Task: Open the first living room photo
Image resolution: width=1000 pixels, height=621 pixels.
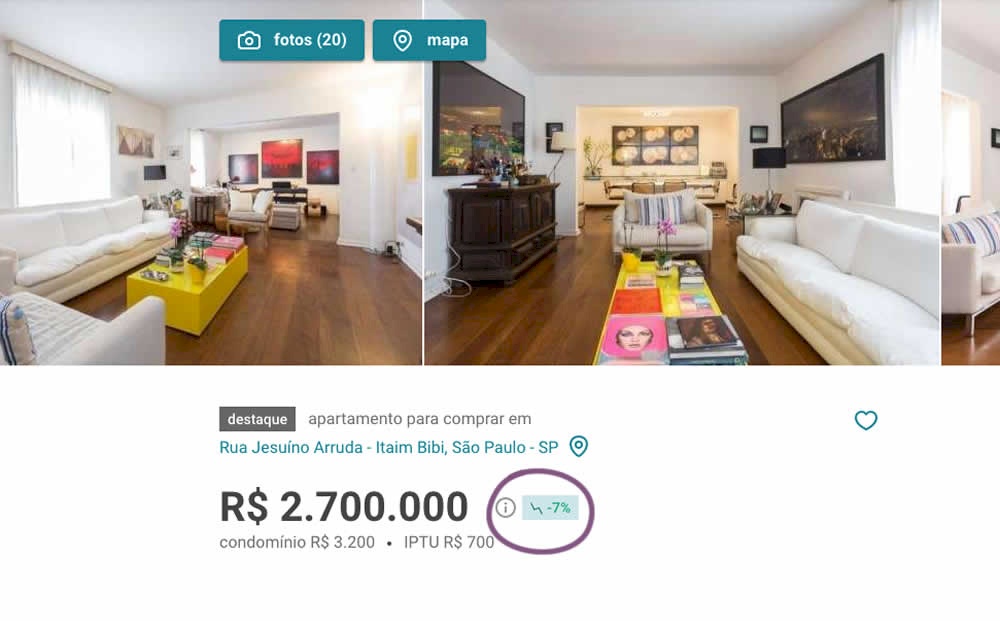Action: tap(210, 182)
